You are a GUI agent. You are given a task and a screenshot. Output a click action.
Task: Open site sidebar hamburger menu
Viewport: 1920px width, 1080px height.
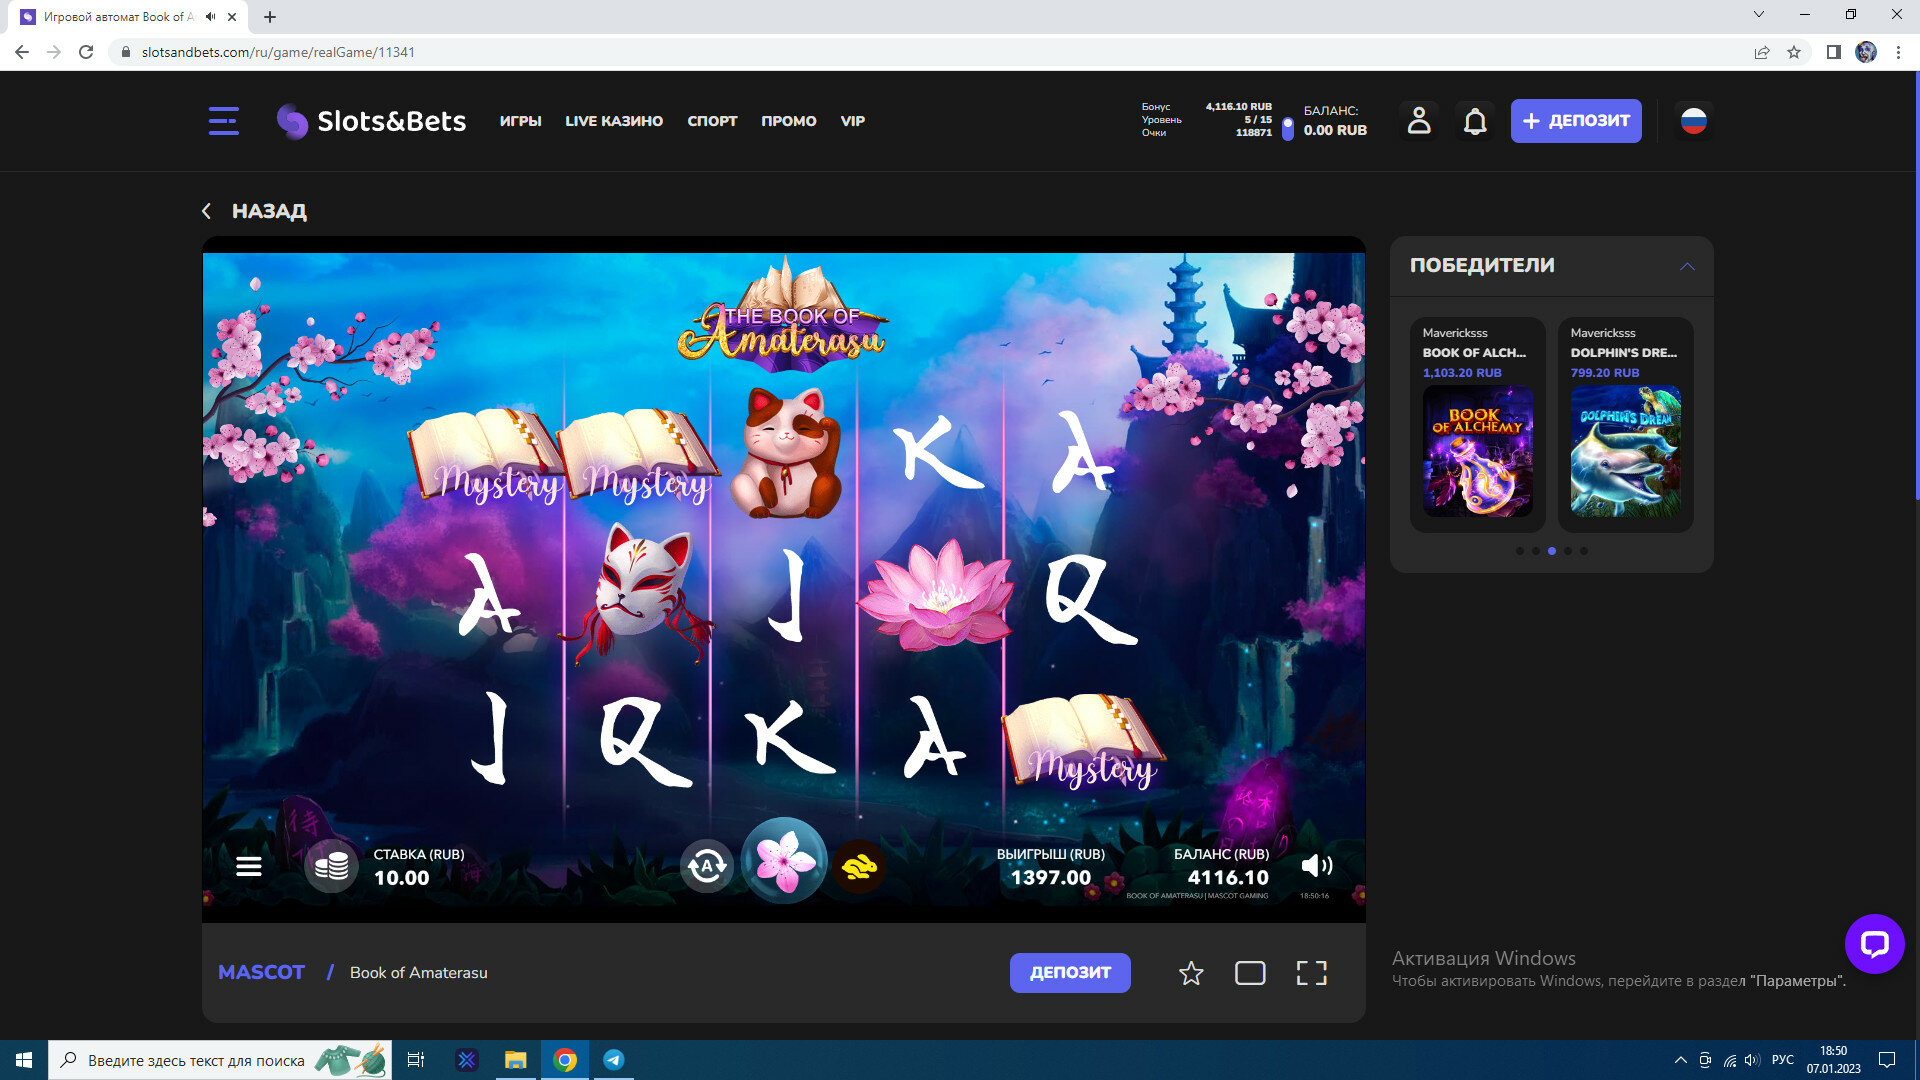223,121
